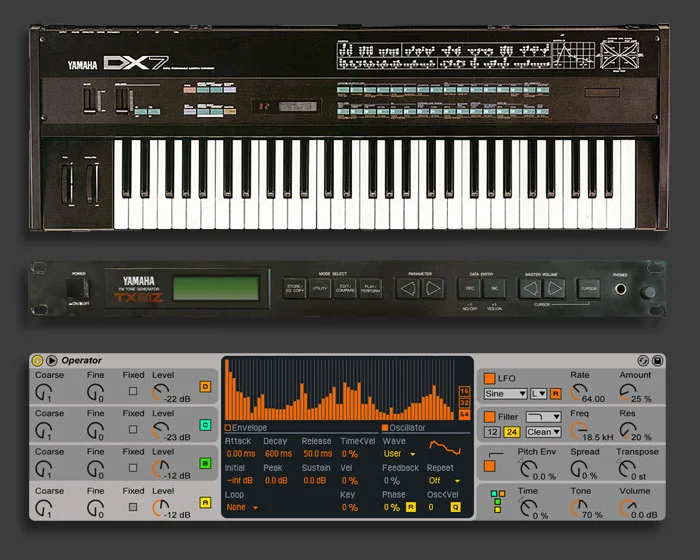Click the Phase retrigger R button
Viewport: 700px width, 560px height.
point(411,507)
